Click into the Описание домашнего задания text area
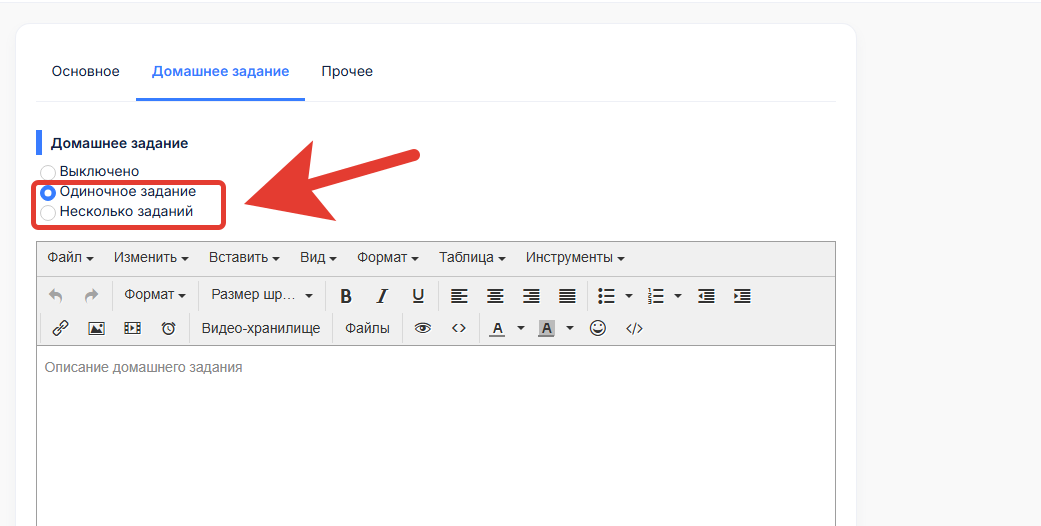 coord(436,435)
